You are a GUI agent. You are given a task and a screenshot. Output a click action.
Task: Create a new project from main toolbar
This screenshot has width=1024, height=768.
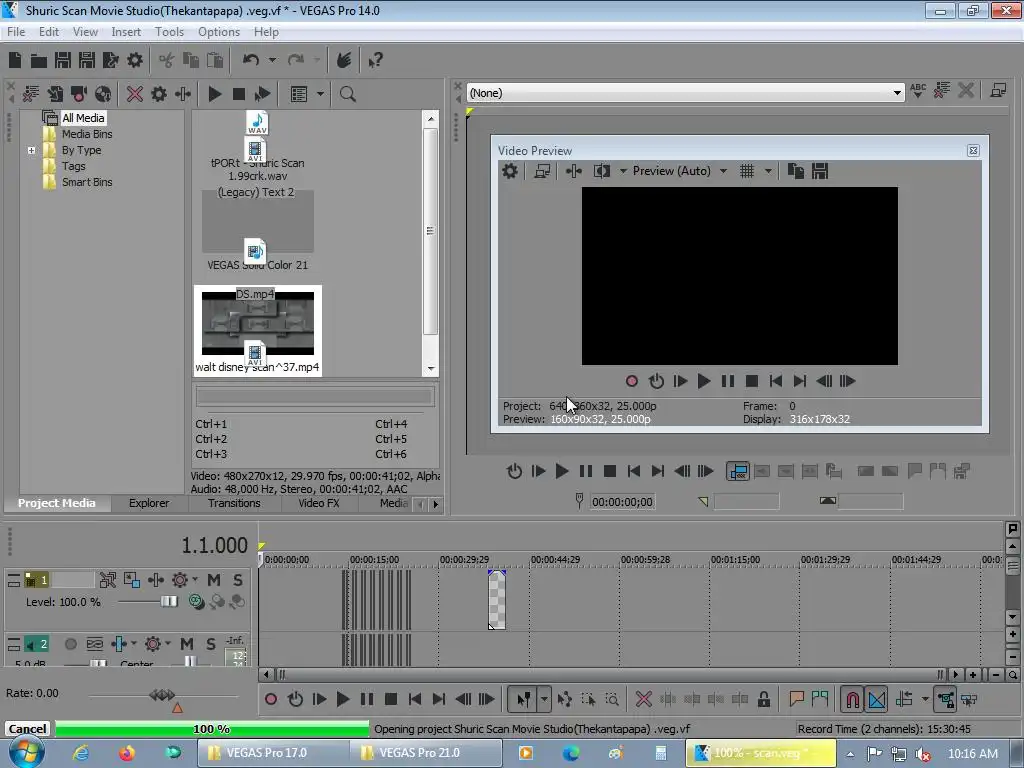[15, 60]
